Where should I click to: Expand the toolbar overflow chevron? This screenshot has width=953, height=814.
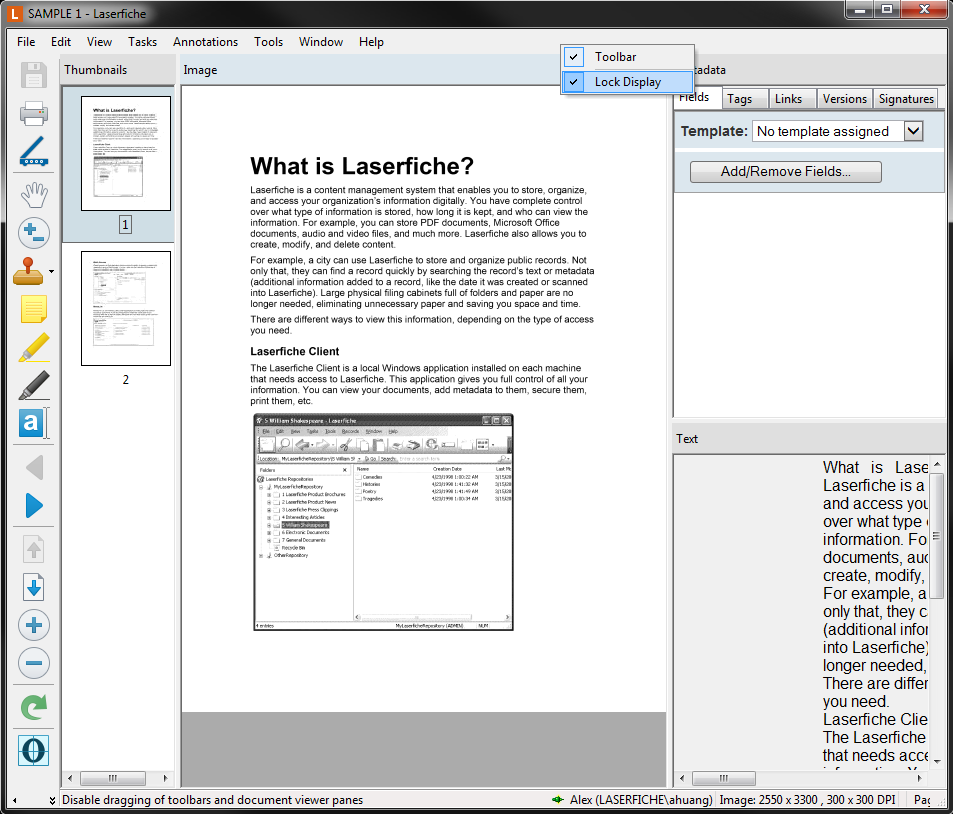52,800
